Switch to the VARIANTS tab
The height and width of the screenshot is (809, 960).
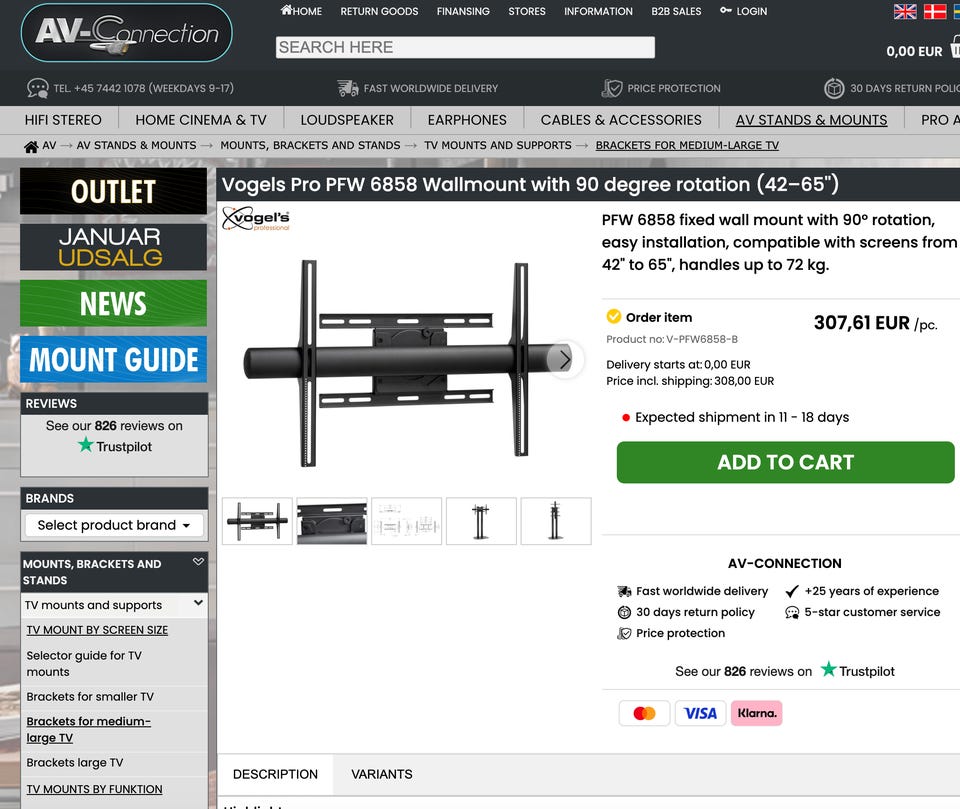[381, 774]
